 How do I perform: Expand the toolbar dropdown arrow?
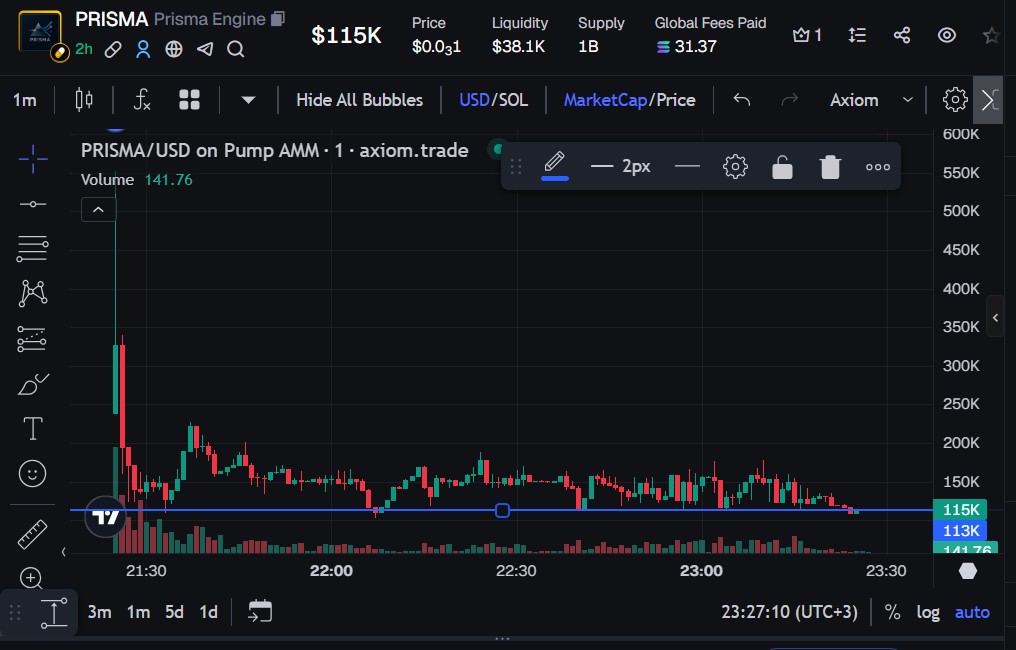click(248, 100)
